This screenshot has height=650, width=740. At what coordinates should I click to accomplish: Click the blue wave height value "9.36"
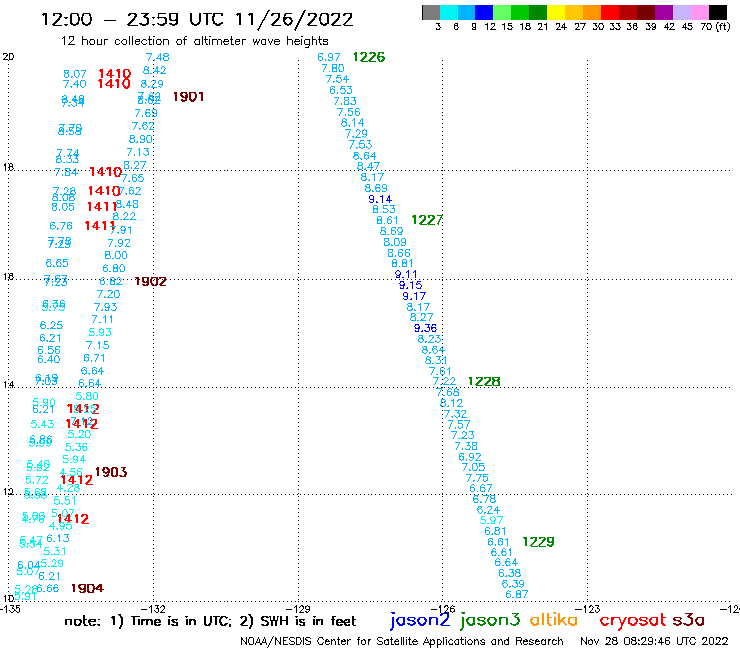click(426, 328)
